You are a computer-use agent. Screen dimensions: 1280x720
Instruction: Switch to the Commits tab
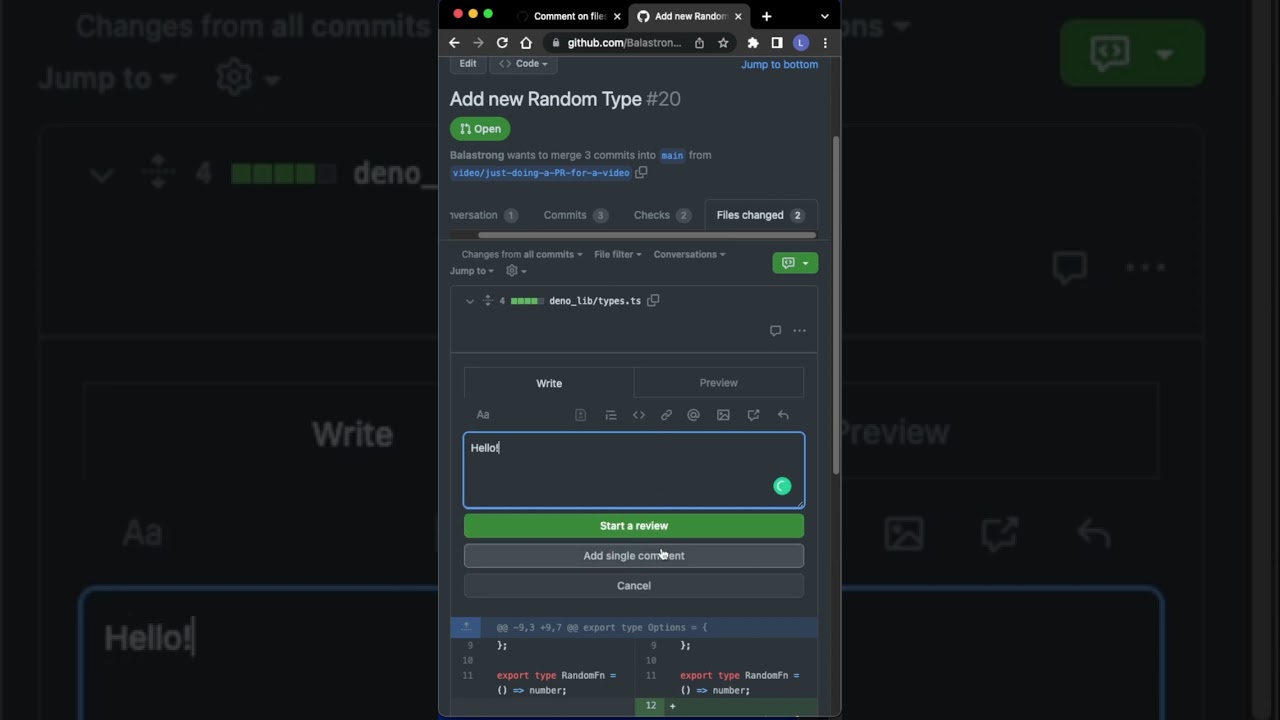pyautogui.click(x=575, y=215)
